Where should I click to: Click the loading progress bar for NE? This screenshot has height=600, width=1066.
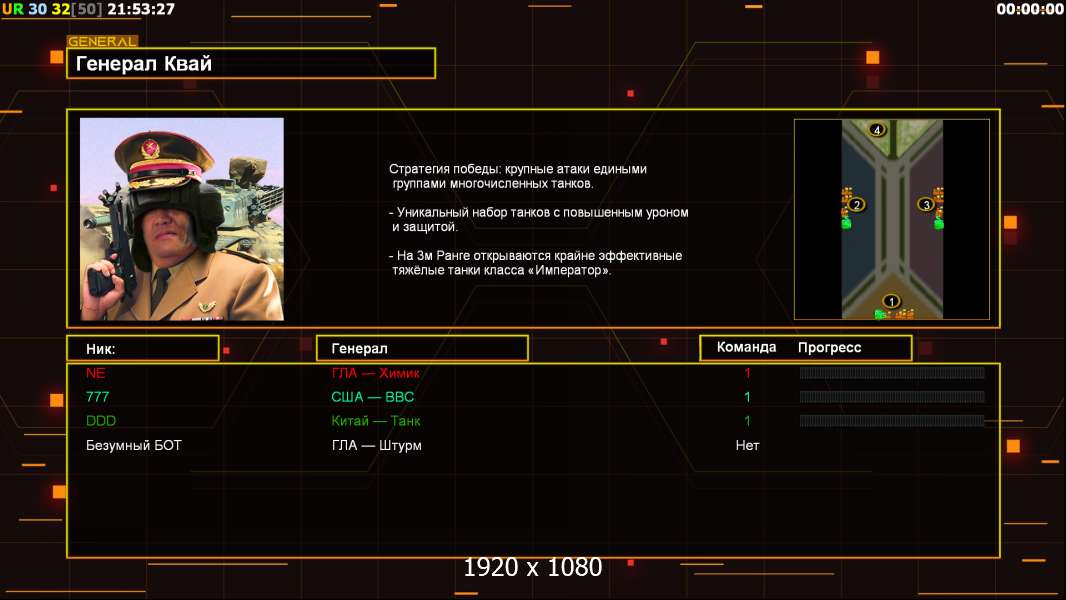point(892,372)
